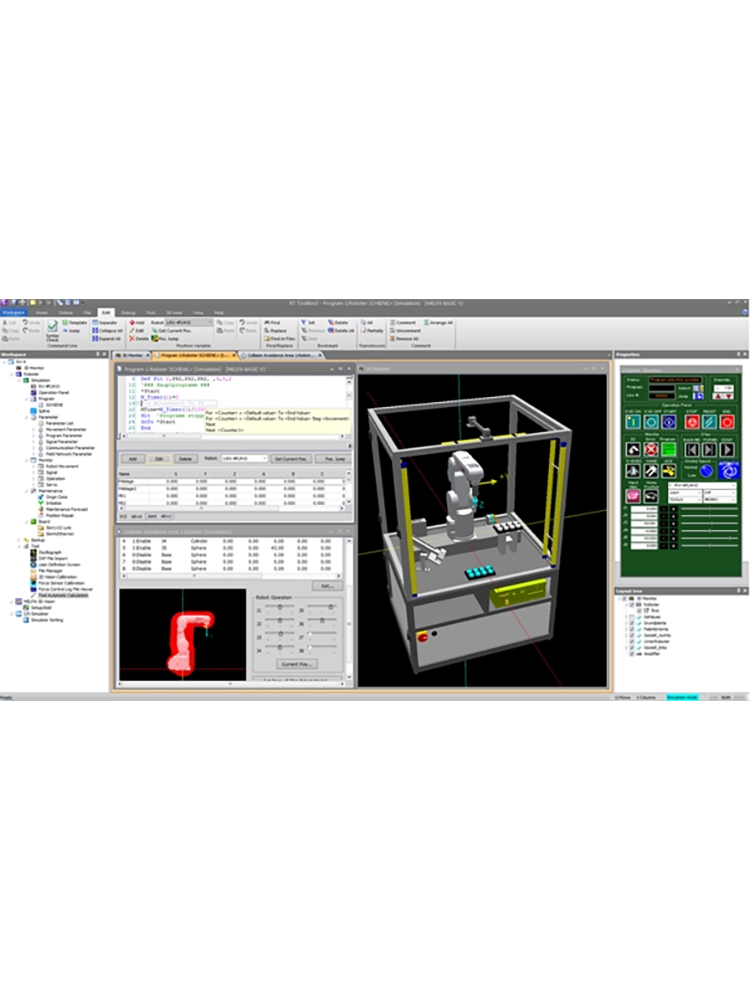Toggle the Gehäuse checkbox in the Layout tree
The image size is (750, 1000).
632,617
